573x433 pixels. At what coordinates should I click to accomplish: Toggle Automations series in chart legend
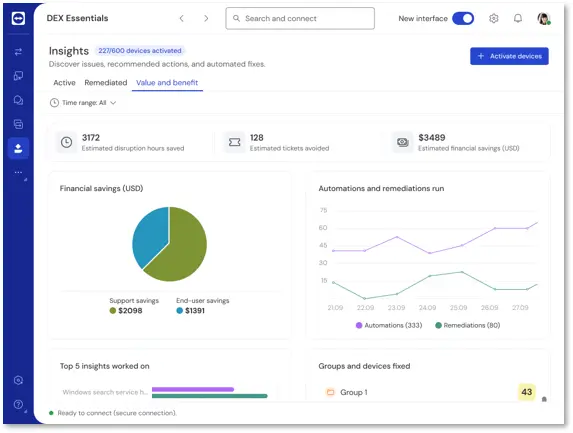389,325
